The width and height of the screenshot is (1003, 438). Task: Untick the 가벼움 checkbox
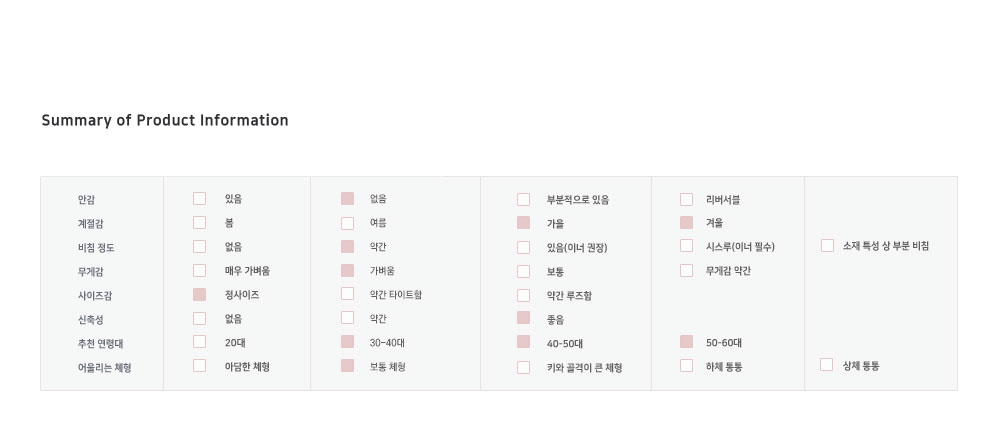pos(348,271)
